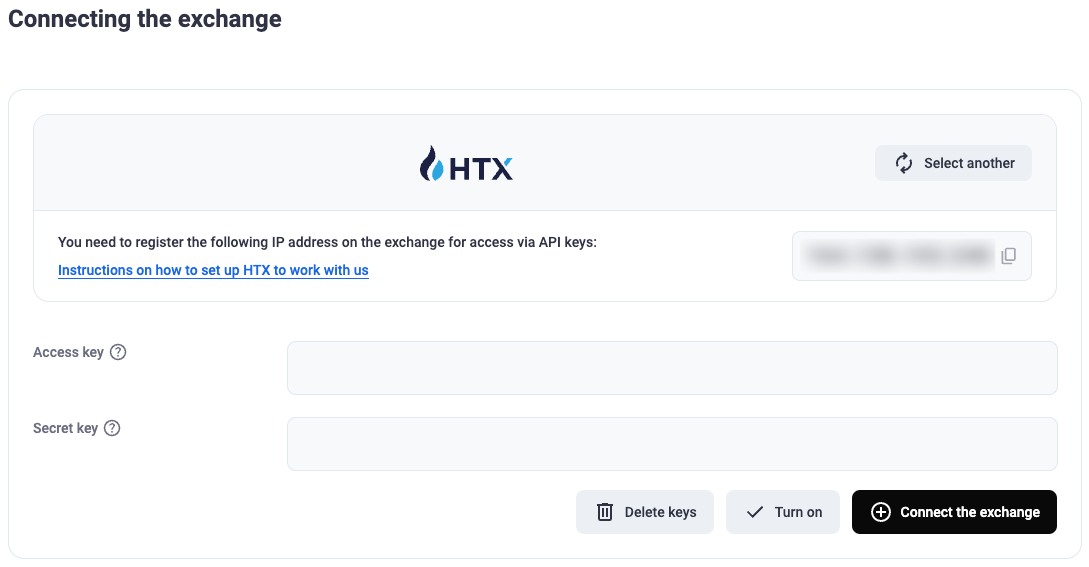The width and height of the screenshot is (1089, 567).
Task: Focus the Secret key input field
Action: 672,444
